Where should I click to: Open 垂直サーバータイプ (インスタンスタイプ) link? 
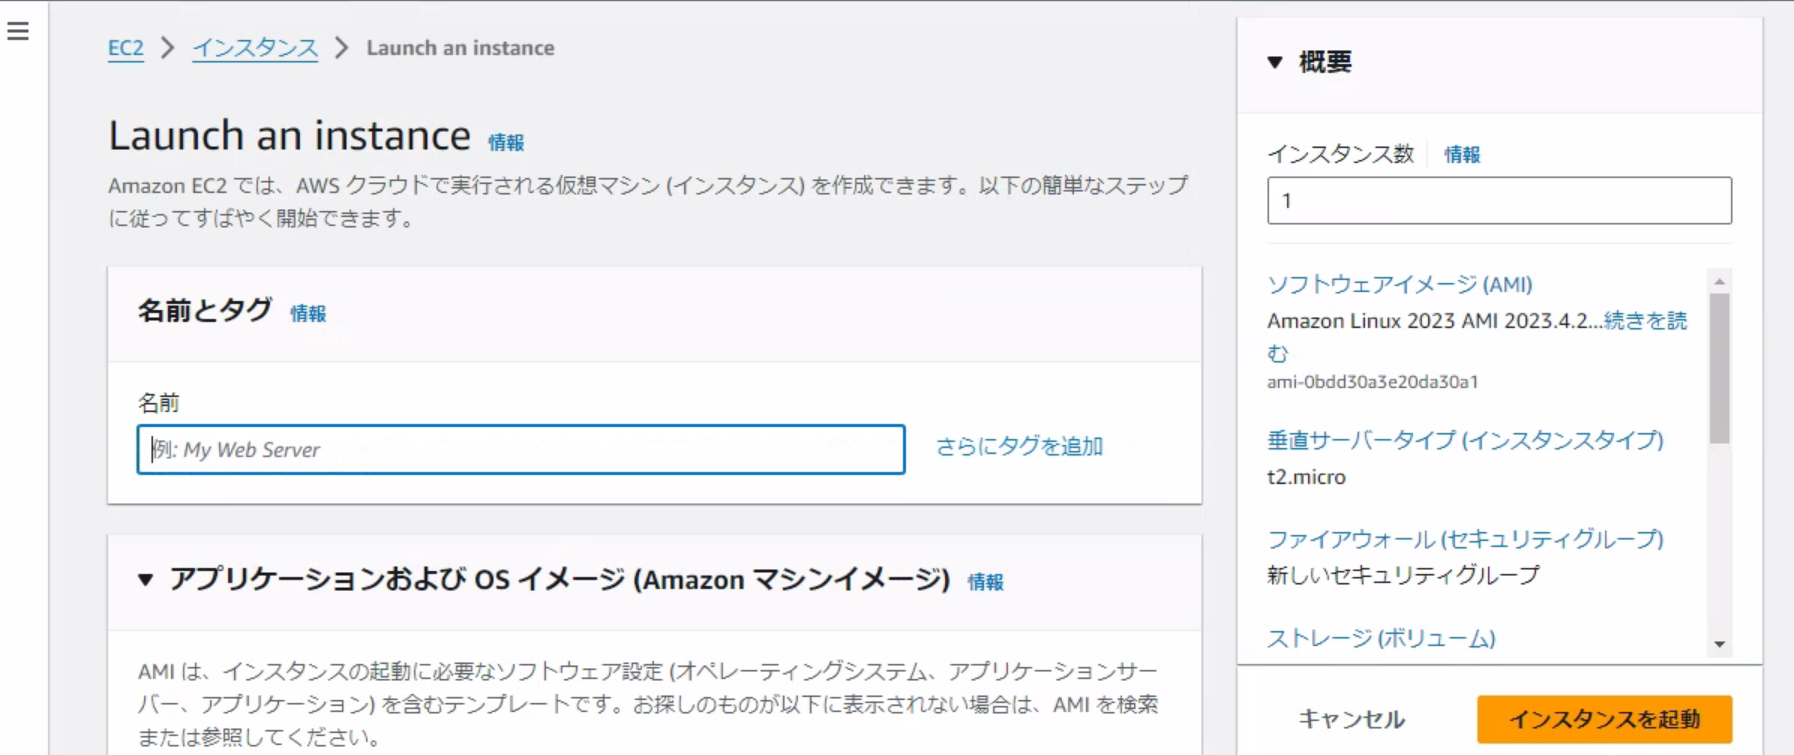click(1465, 440)
